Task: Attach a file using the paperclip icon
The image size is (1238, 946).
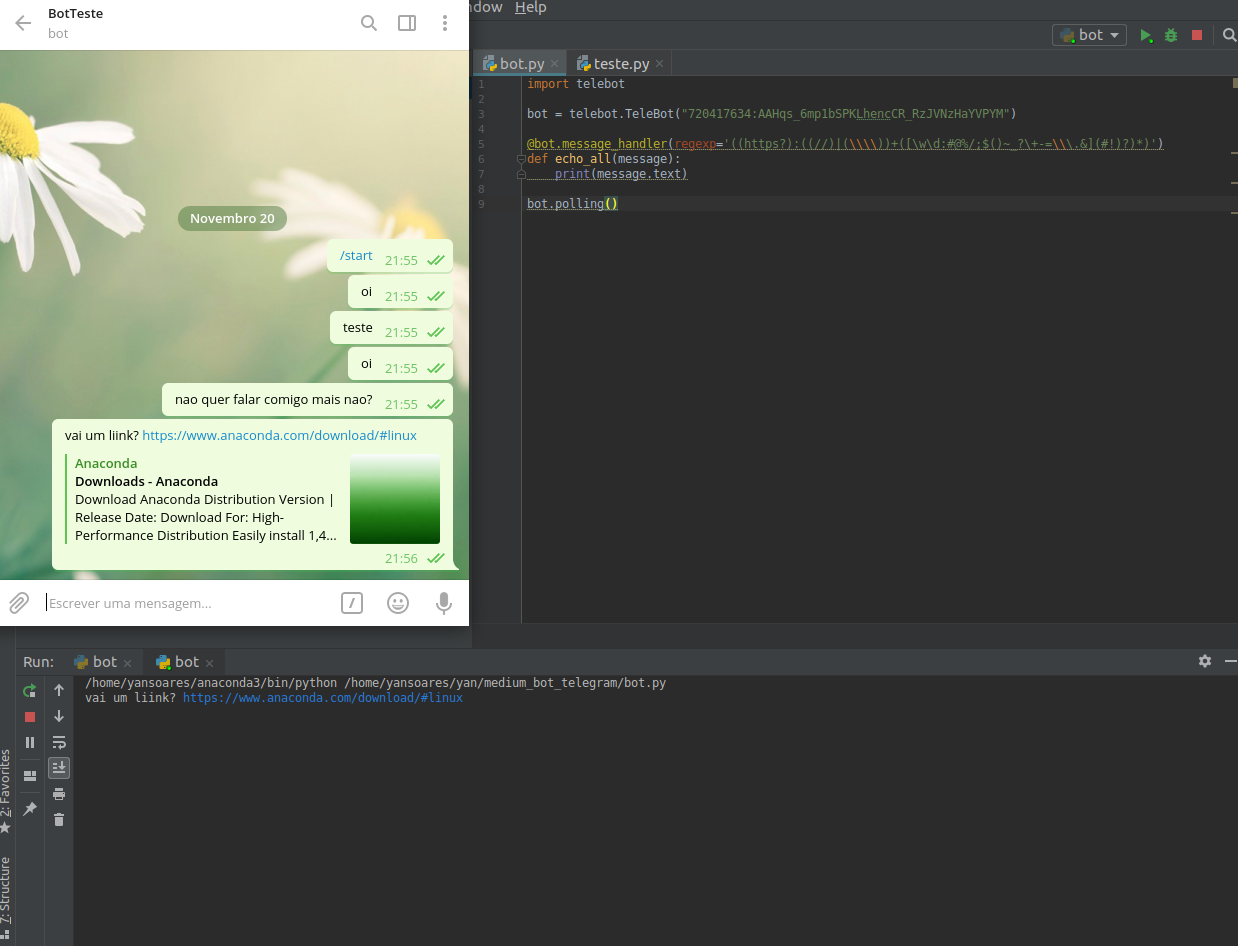Action: 18,603
